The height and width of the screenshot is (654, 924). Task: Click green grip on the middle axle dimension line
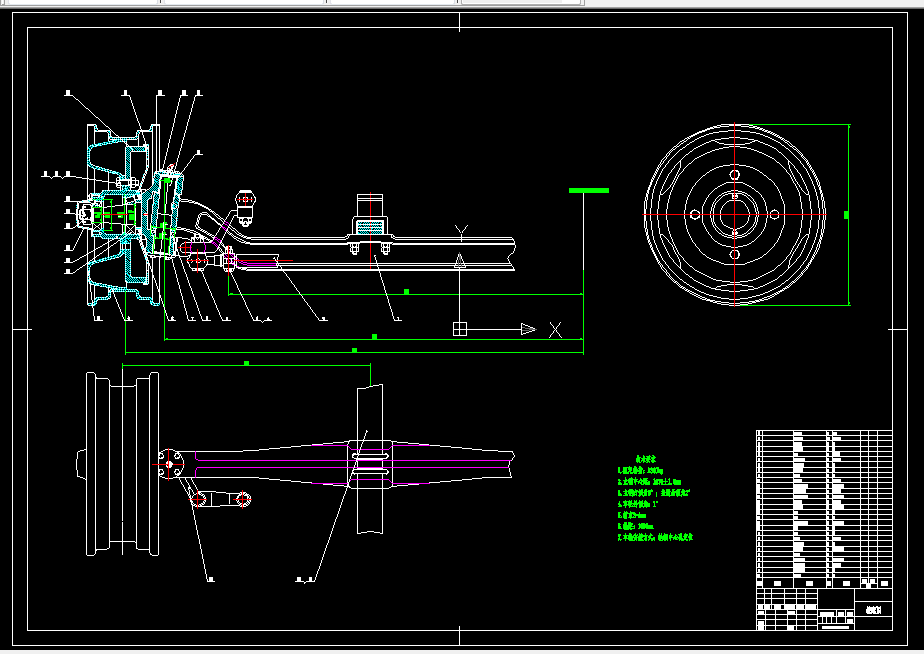coord(374,336)
